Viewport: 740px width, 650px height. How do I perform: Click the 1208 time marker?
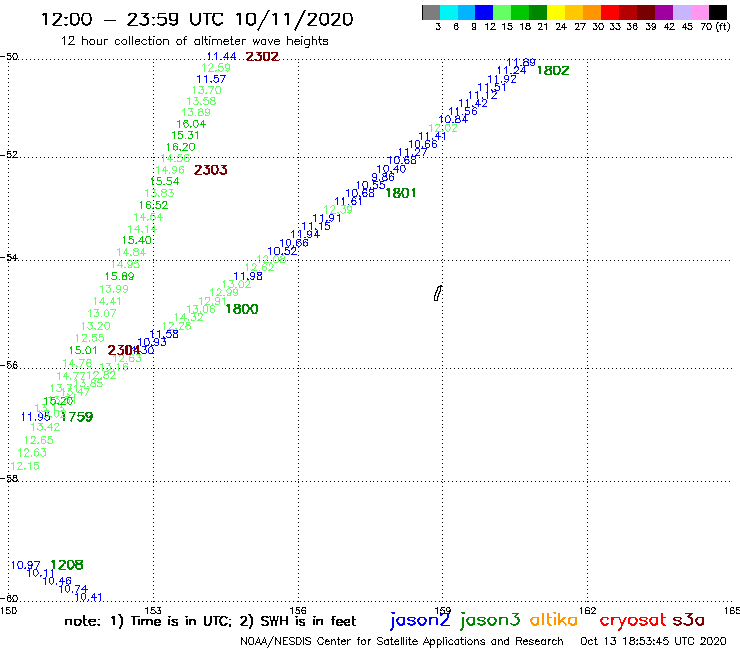click(67, 565)
